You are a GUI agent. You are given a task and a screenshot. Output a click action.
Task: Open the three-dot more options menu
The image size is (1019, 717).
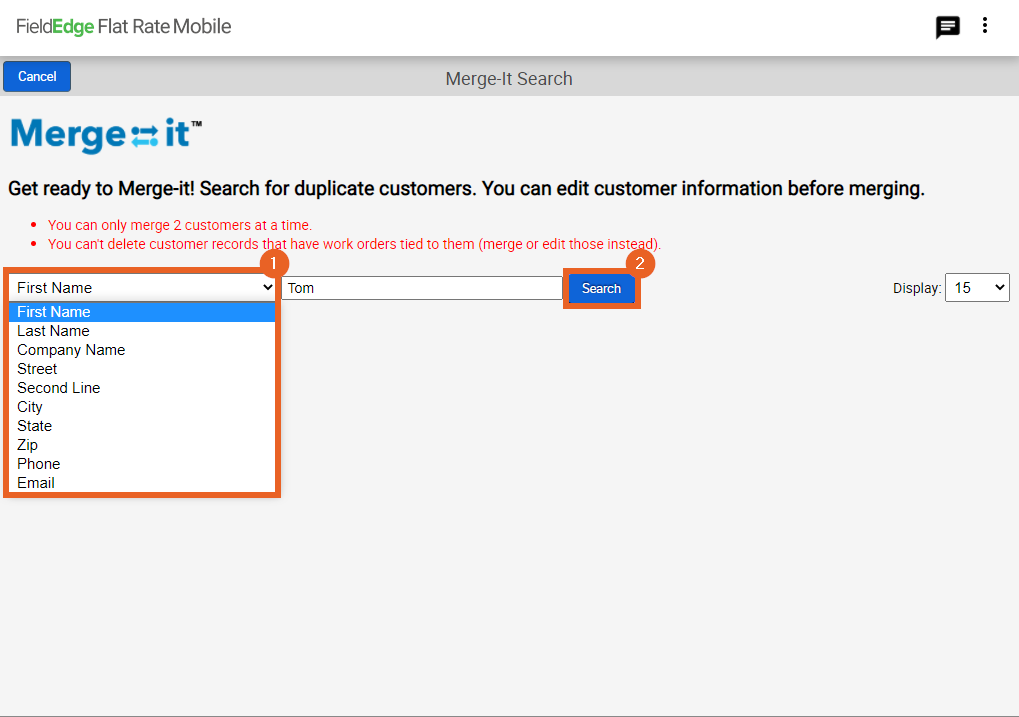coord(985,27)
